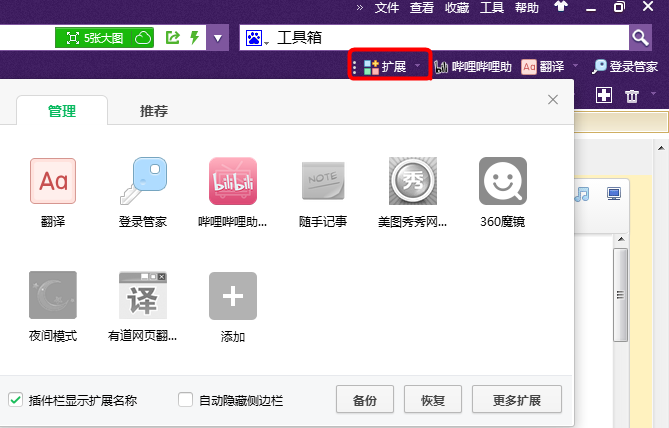Open the Baidu paw search engine selector
Image resolution: width=669 pixels, height=428 pixels.
coord(256,38)
